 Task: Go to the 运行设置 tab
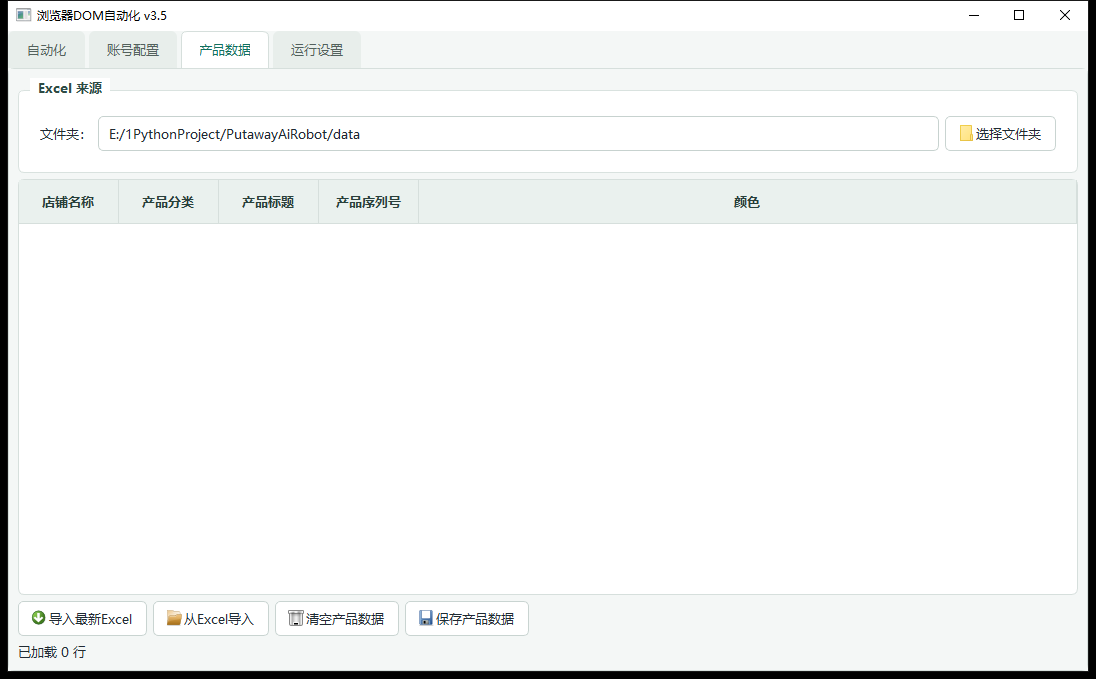[x=317, y=50]
